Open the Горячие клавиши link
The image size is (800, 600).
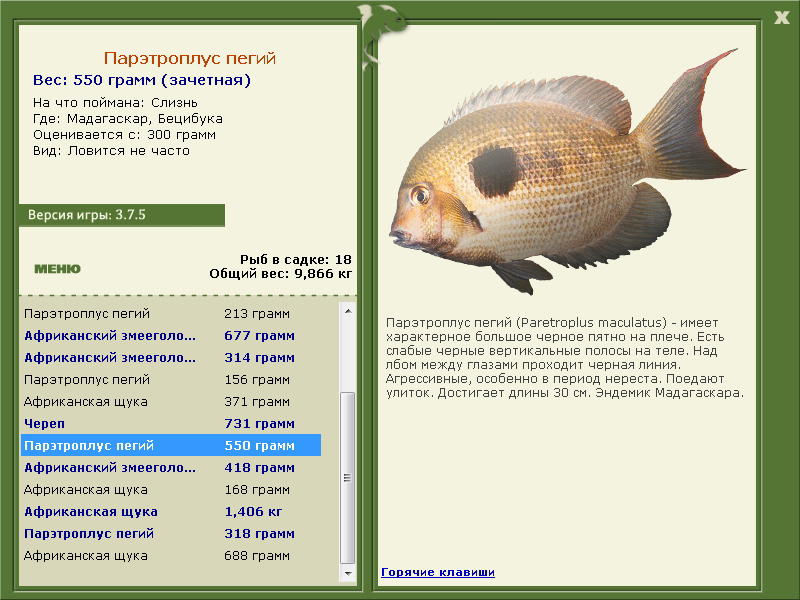[x=438, y=572]
